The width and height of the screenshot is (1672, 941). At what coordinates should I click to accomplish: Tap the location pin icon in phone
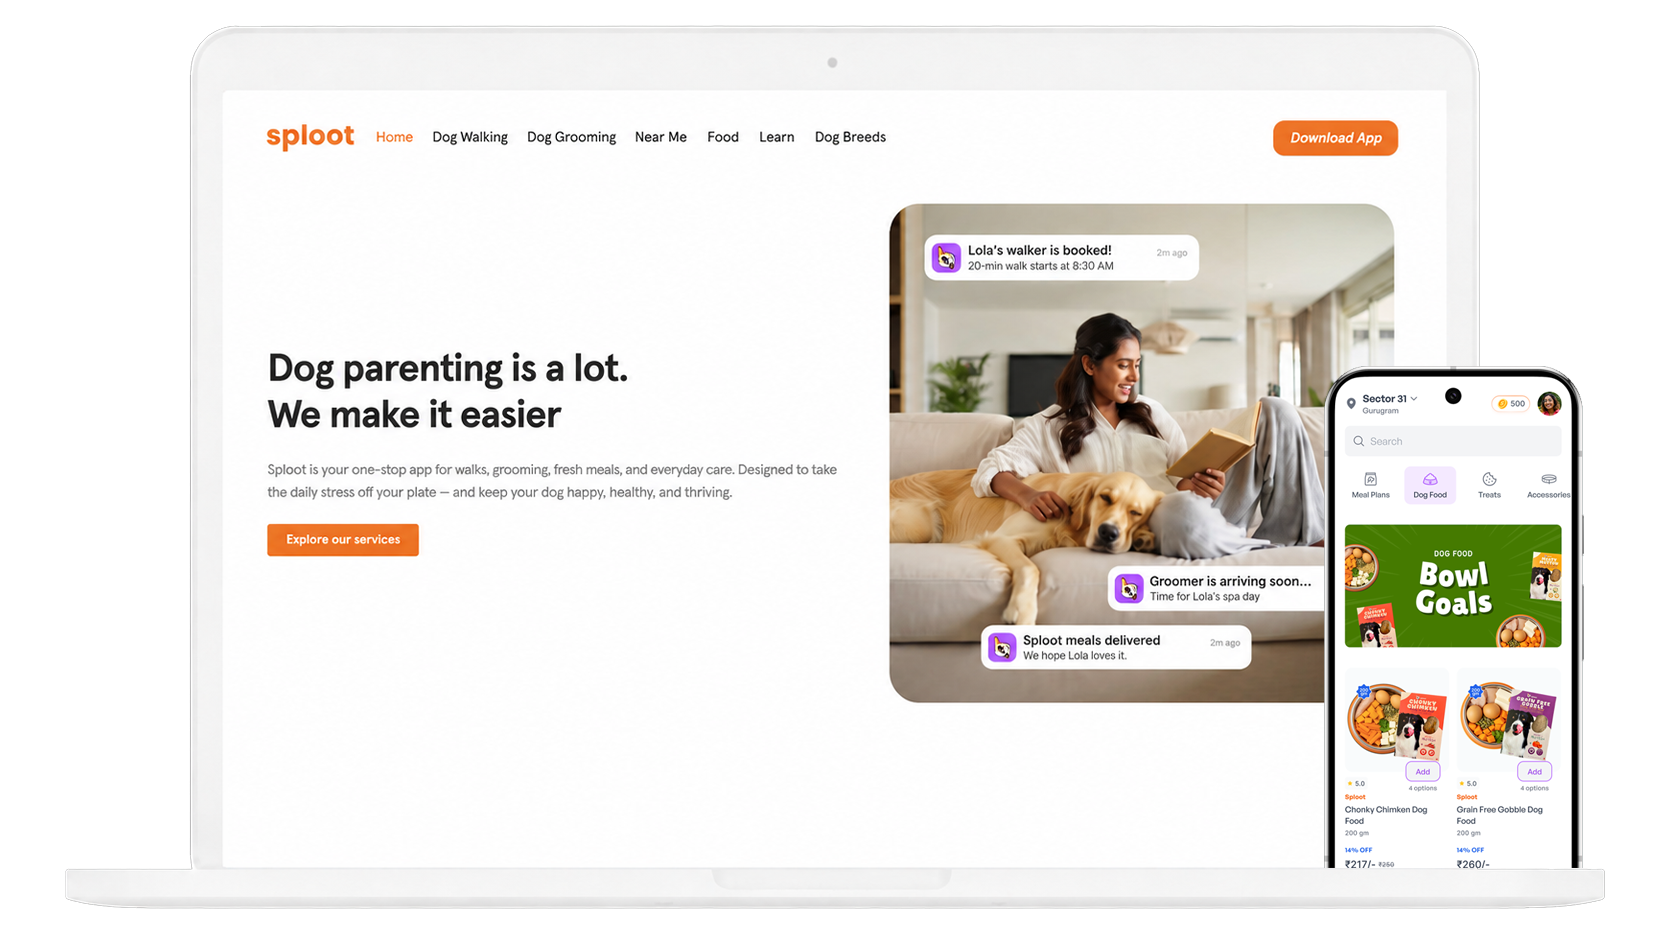coord(1351,404)
